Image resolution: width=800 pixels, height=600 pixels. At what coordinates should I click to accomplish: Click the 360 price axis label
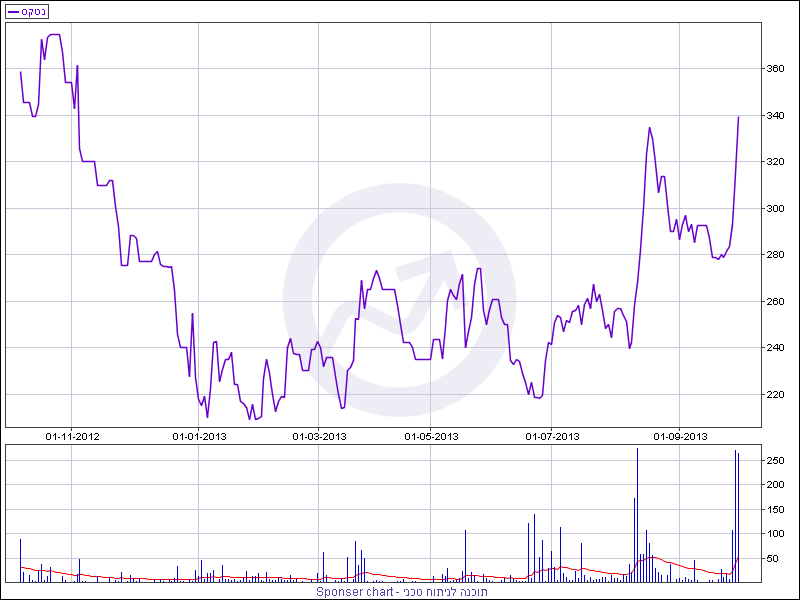coord(775,69)
